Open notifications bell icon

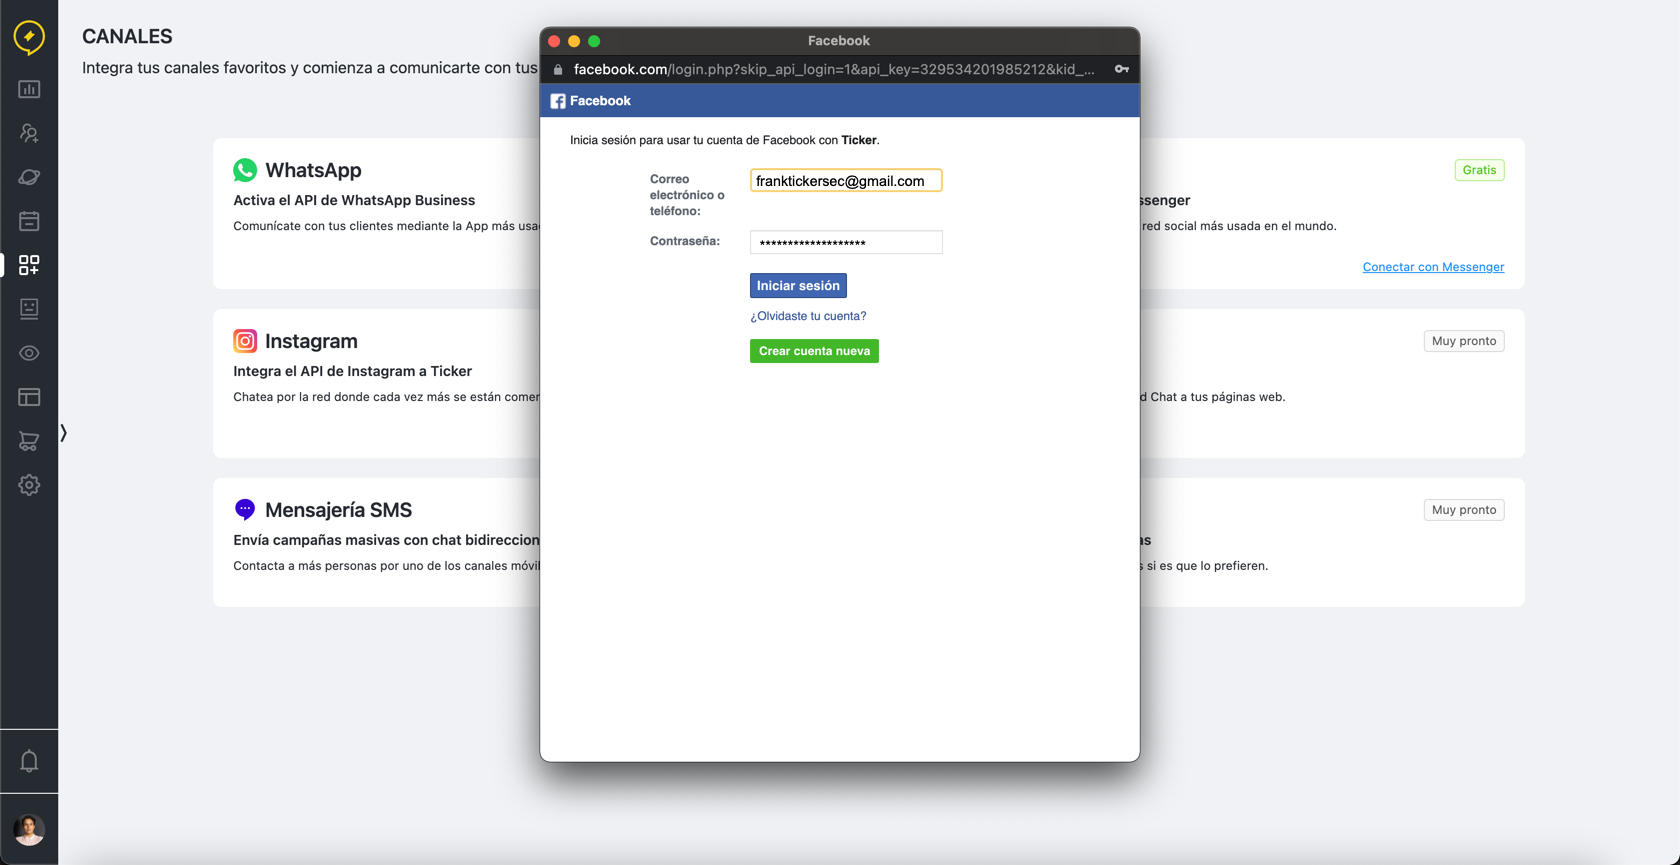click(29, 761)
